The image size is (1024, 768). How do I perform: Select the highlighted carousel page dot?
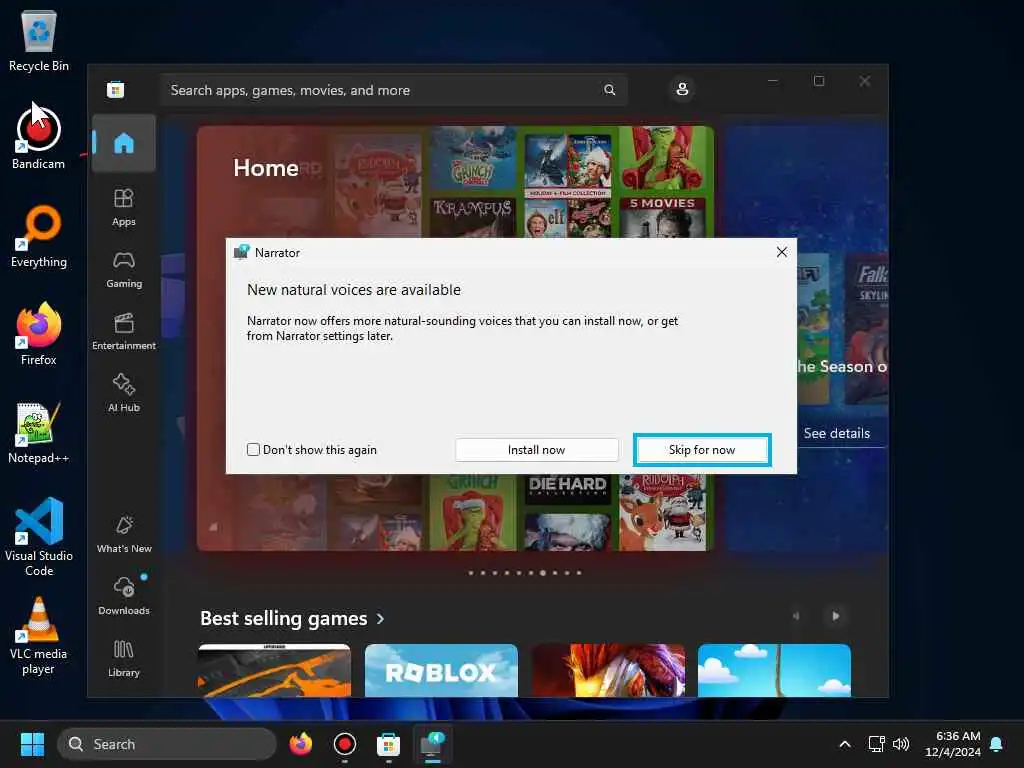(x=543, y=573)
